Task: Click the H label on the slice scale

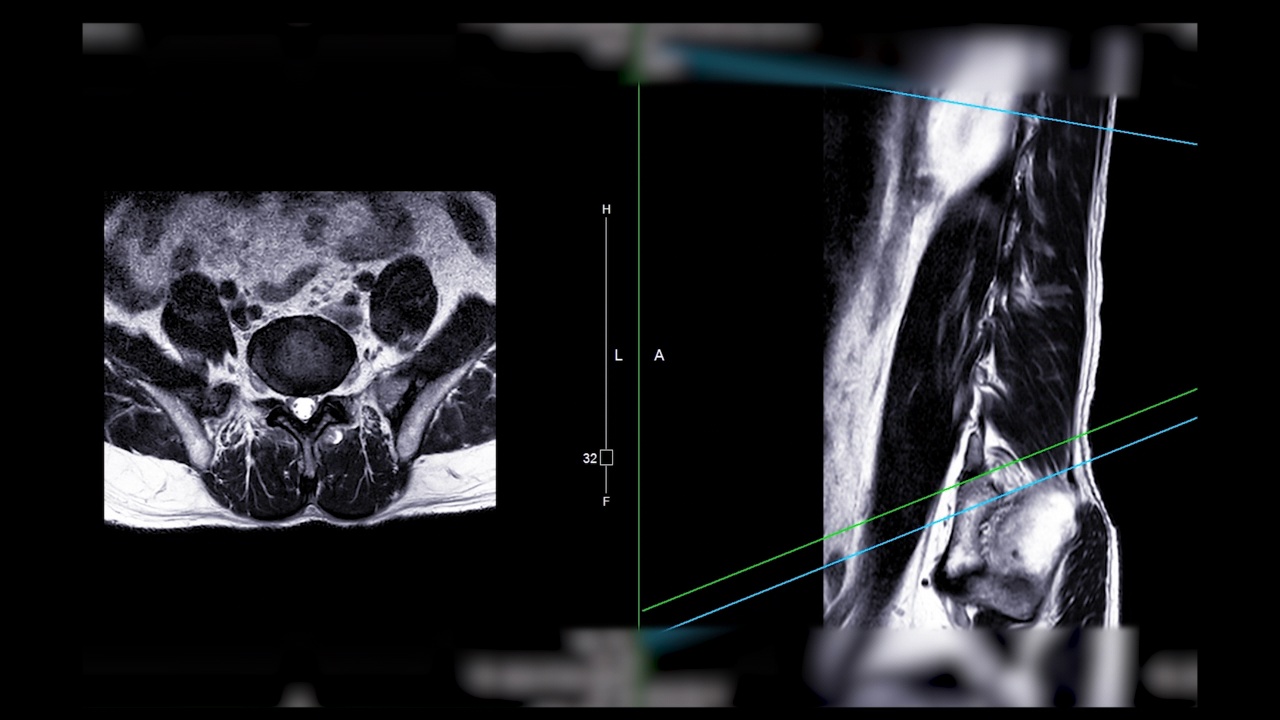Action: click(606, 209)
